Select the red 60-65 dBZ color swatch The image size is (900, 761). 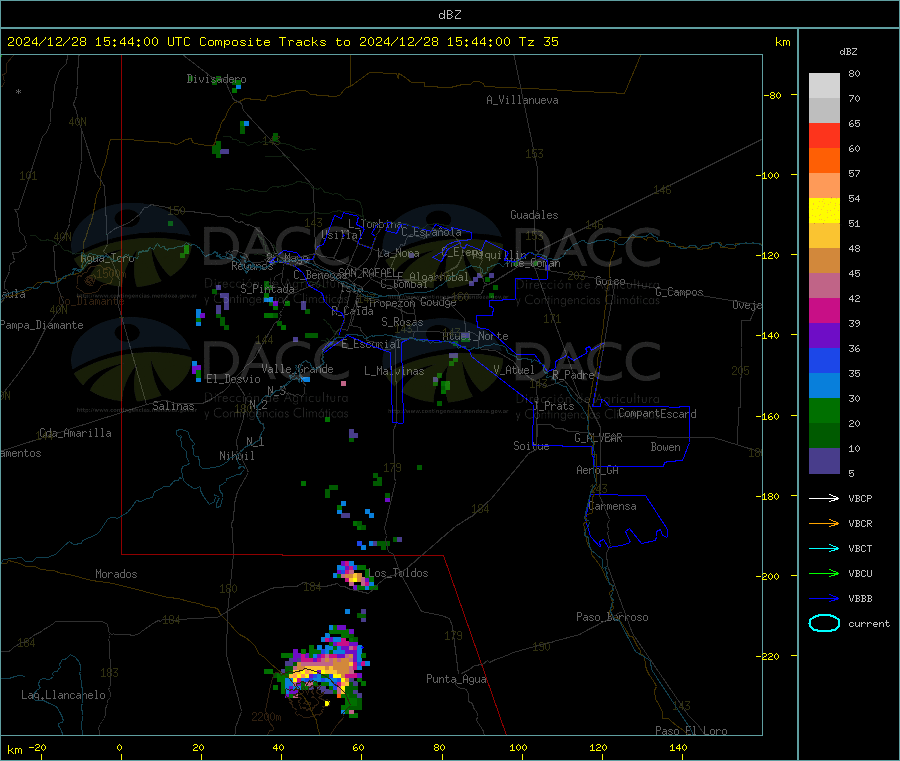tap(824, 135)
